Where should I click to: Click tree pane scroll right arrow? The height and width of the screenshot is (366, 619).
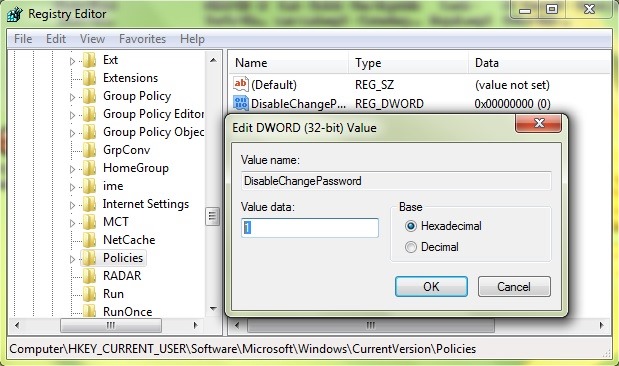point(195,326)
